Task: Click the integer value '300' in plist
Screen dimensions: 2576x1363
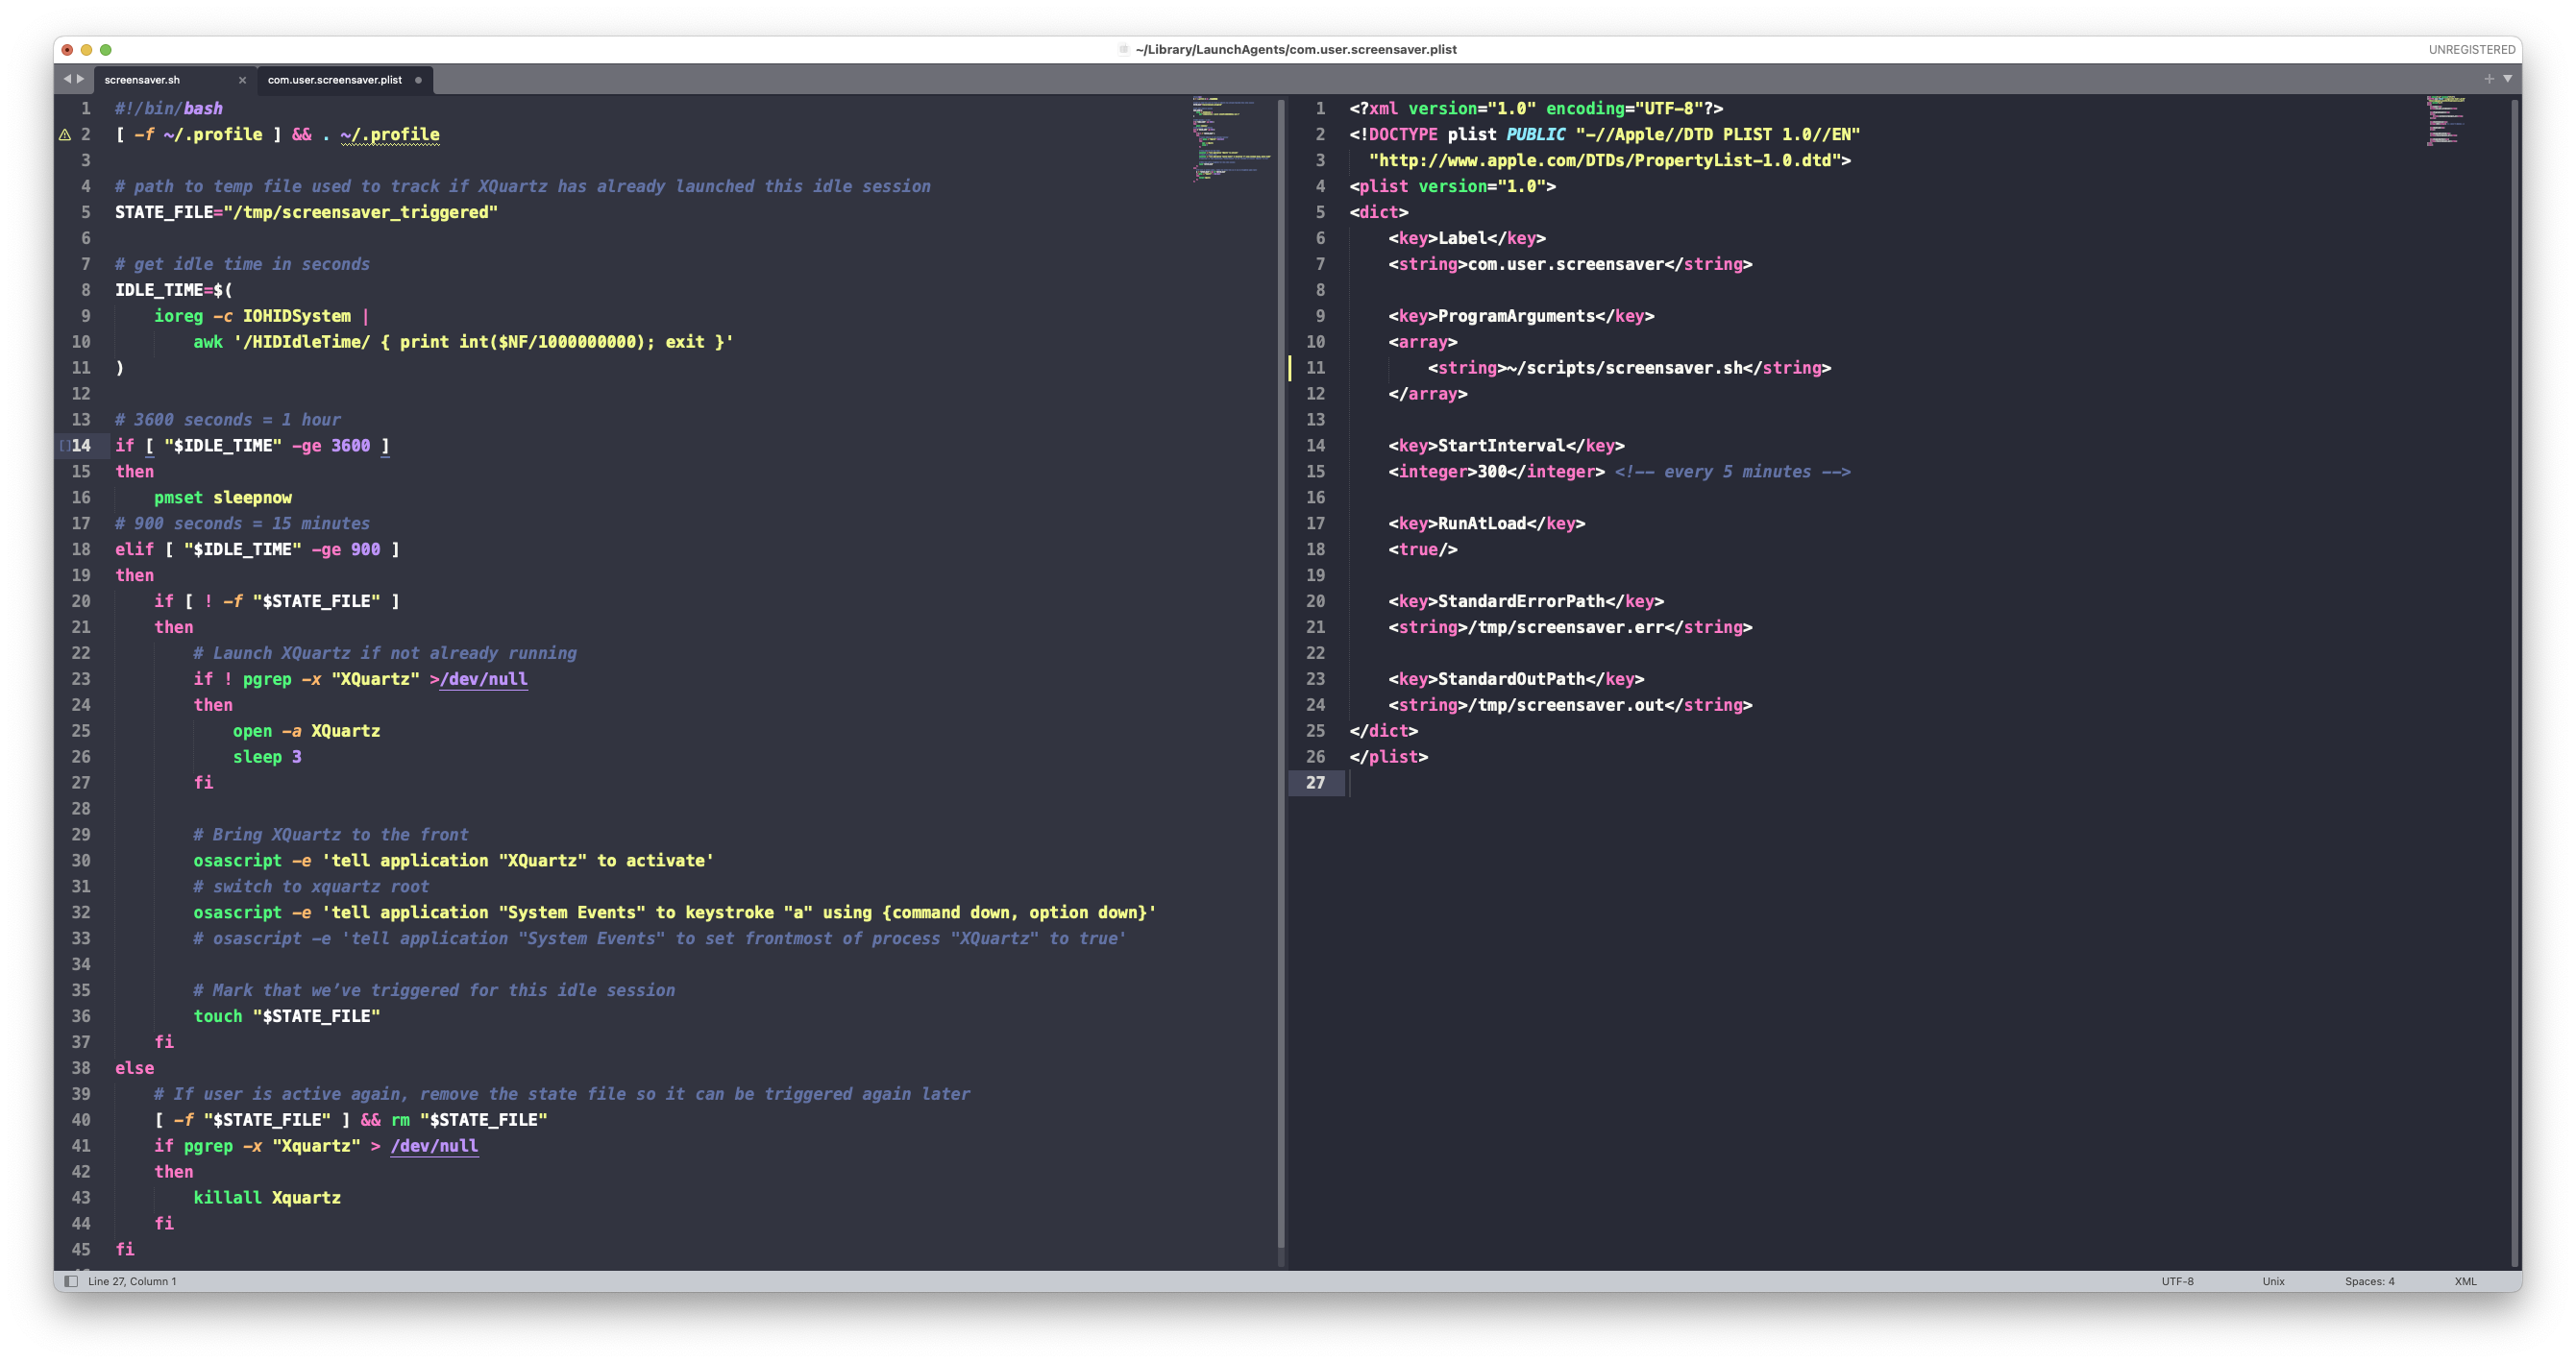Action: 1492,472
